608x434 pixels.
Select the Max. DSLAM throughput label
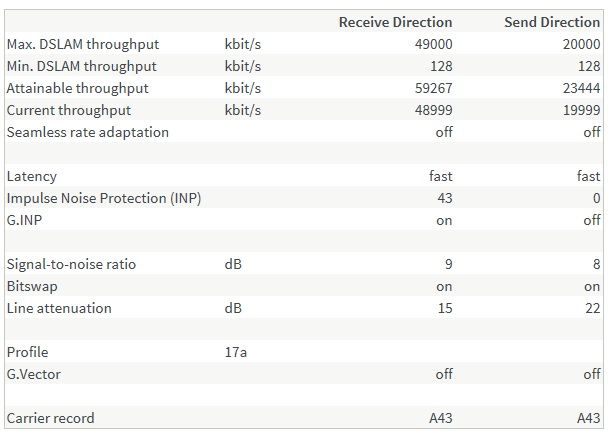pos(83,44)
